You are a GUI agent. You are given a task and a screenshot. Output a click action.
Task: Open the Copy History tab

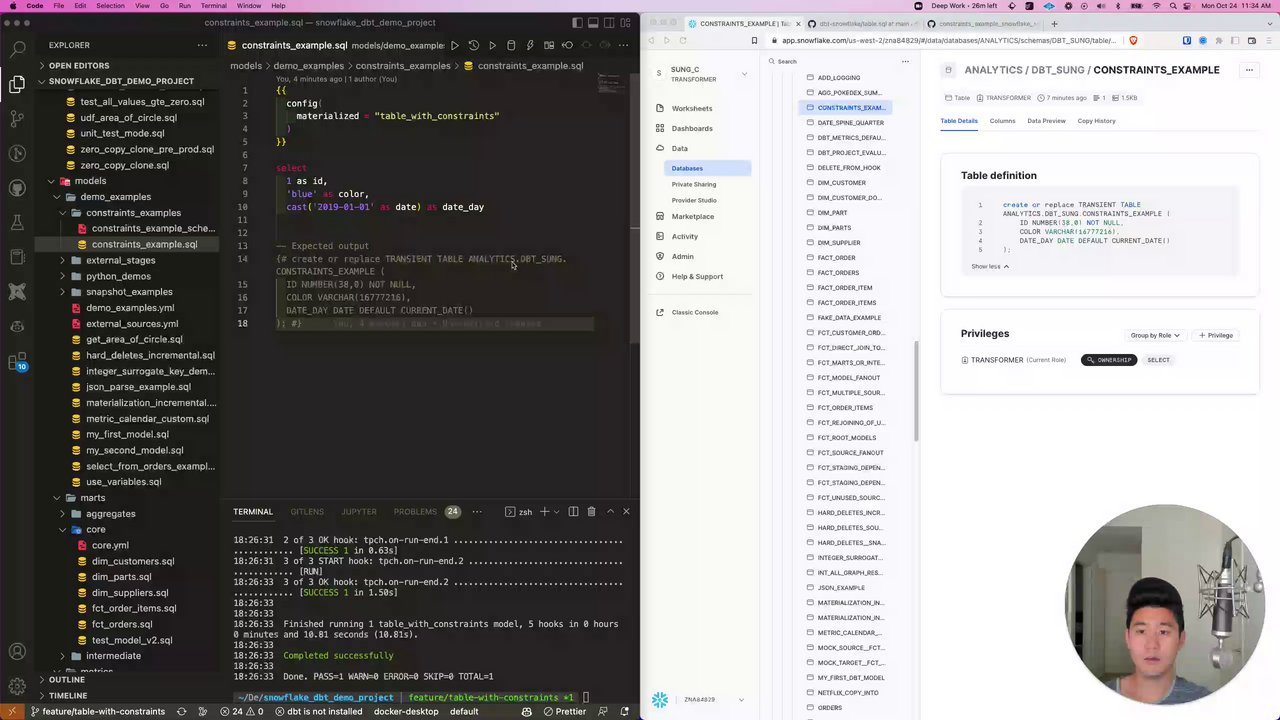pos(1096,121)
